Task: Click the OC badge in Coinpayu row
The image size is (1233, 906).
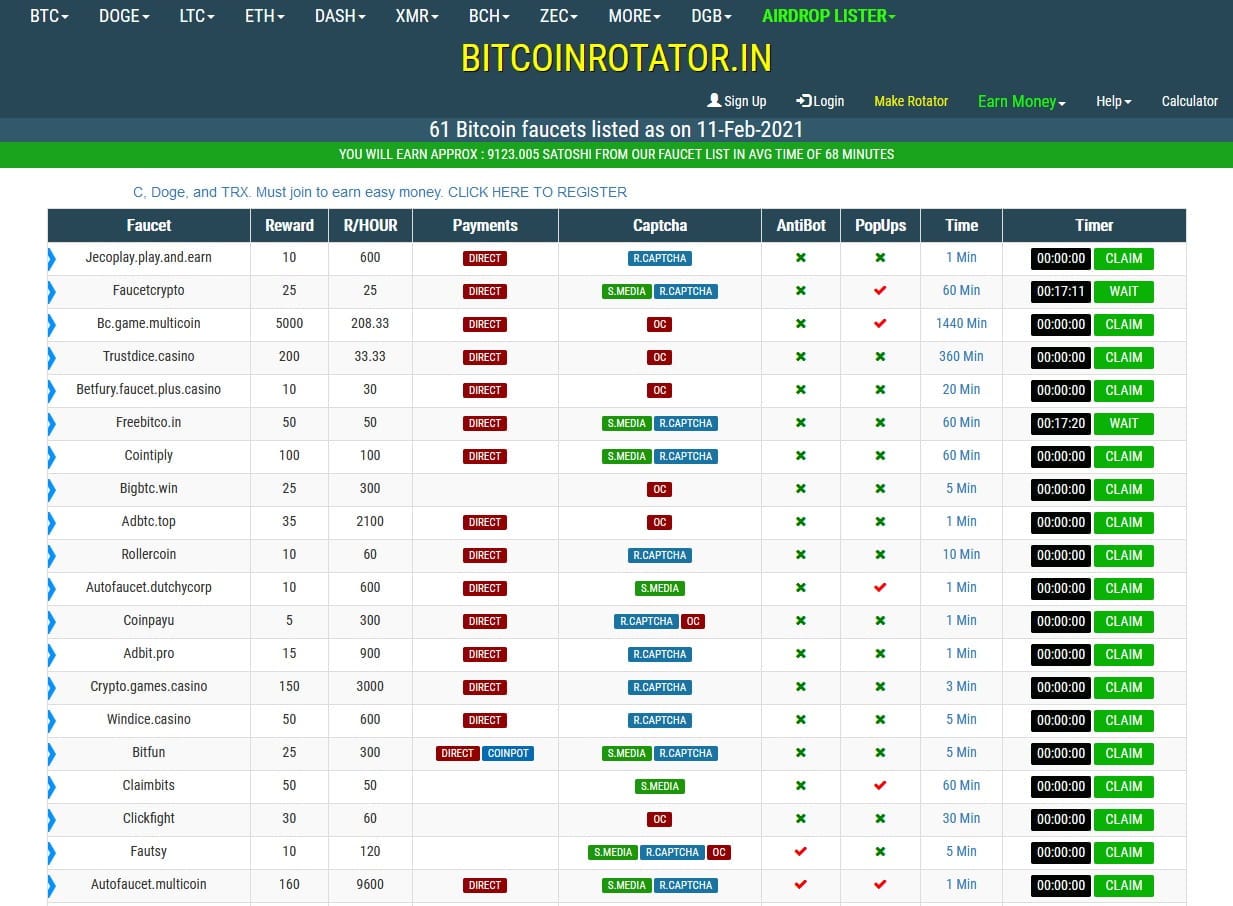Action: click(693, 621)
